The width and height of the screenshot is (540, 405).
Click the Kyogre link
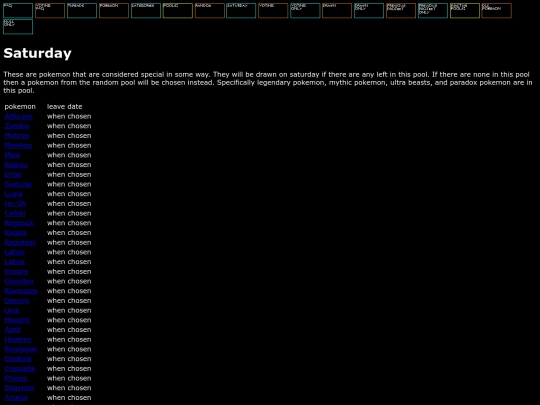coord(16,271)
